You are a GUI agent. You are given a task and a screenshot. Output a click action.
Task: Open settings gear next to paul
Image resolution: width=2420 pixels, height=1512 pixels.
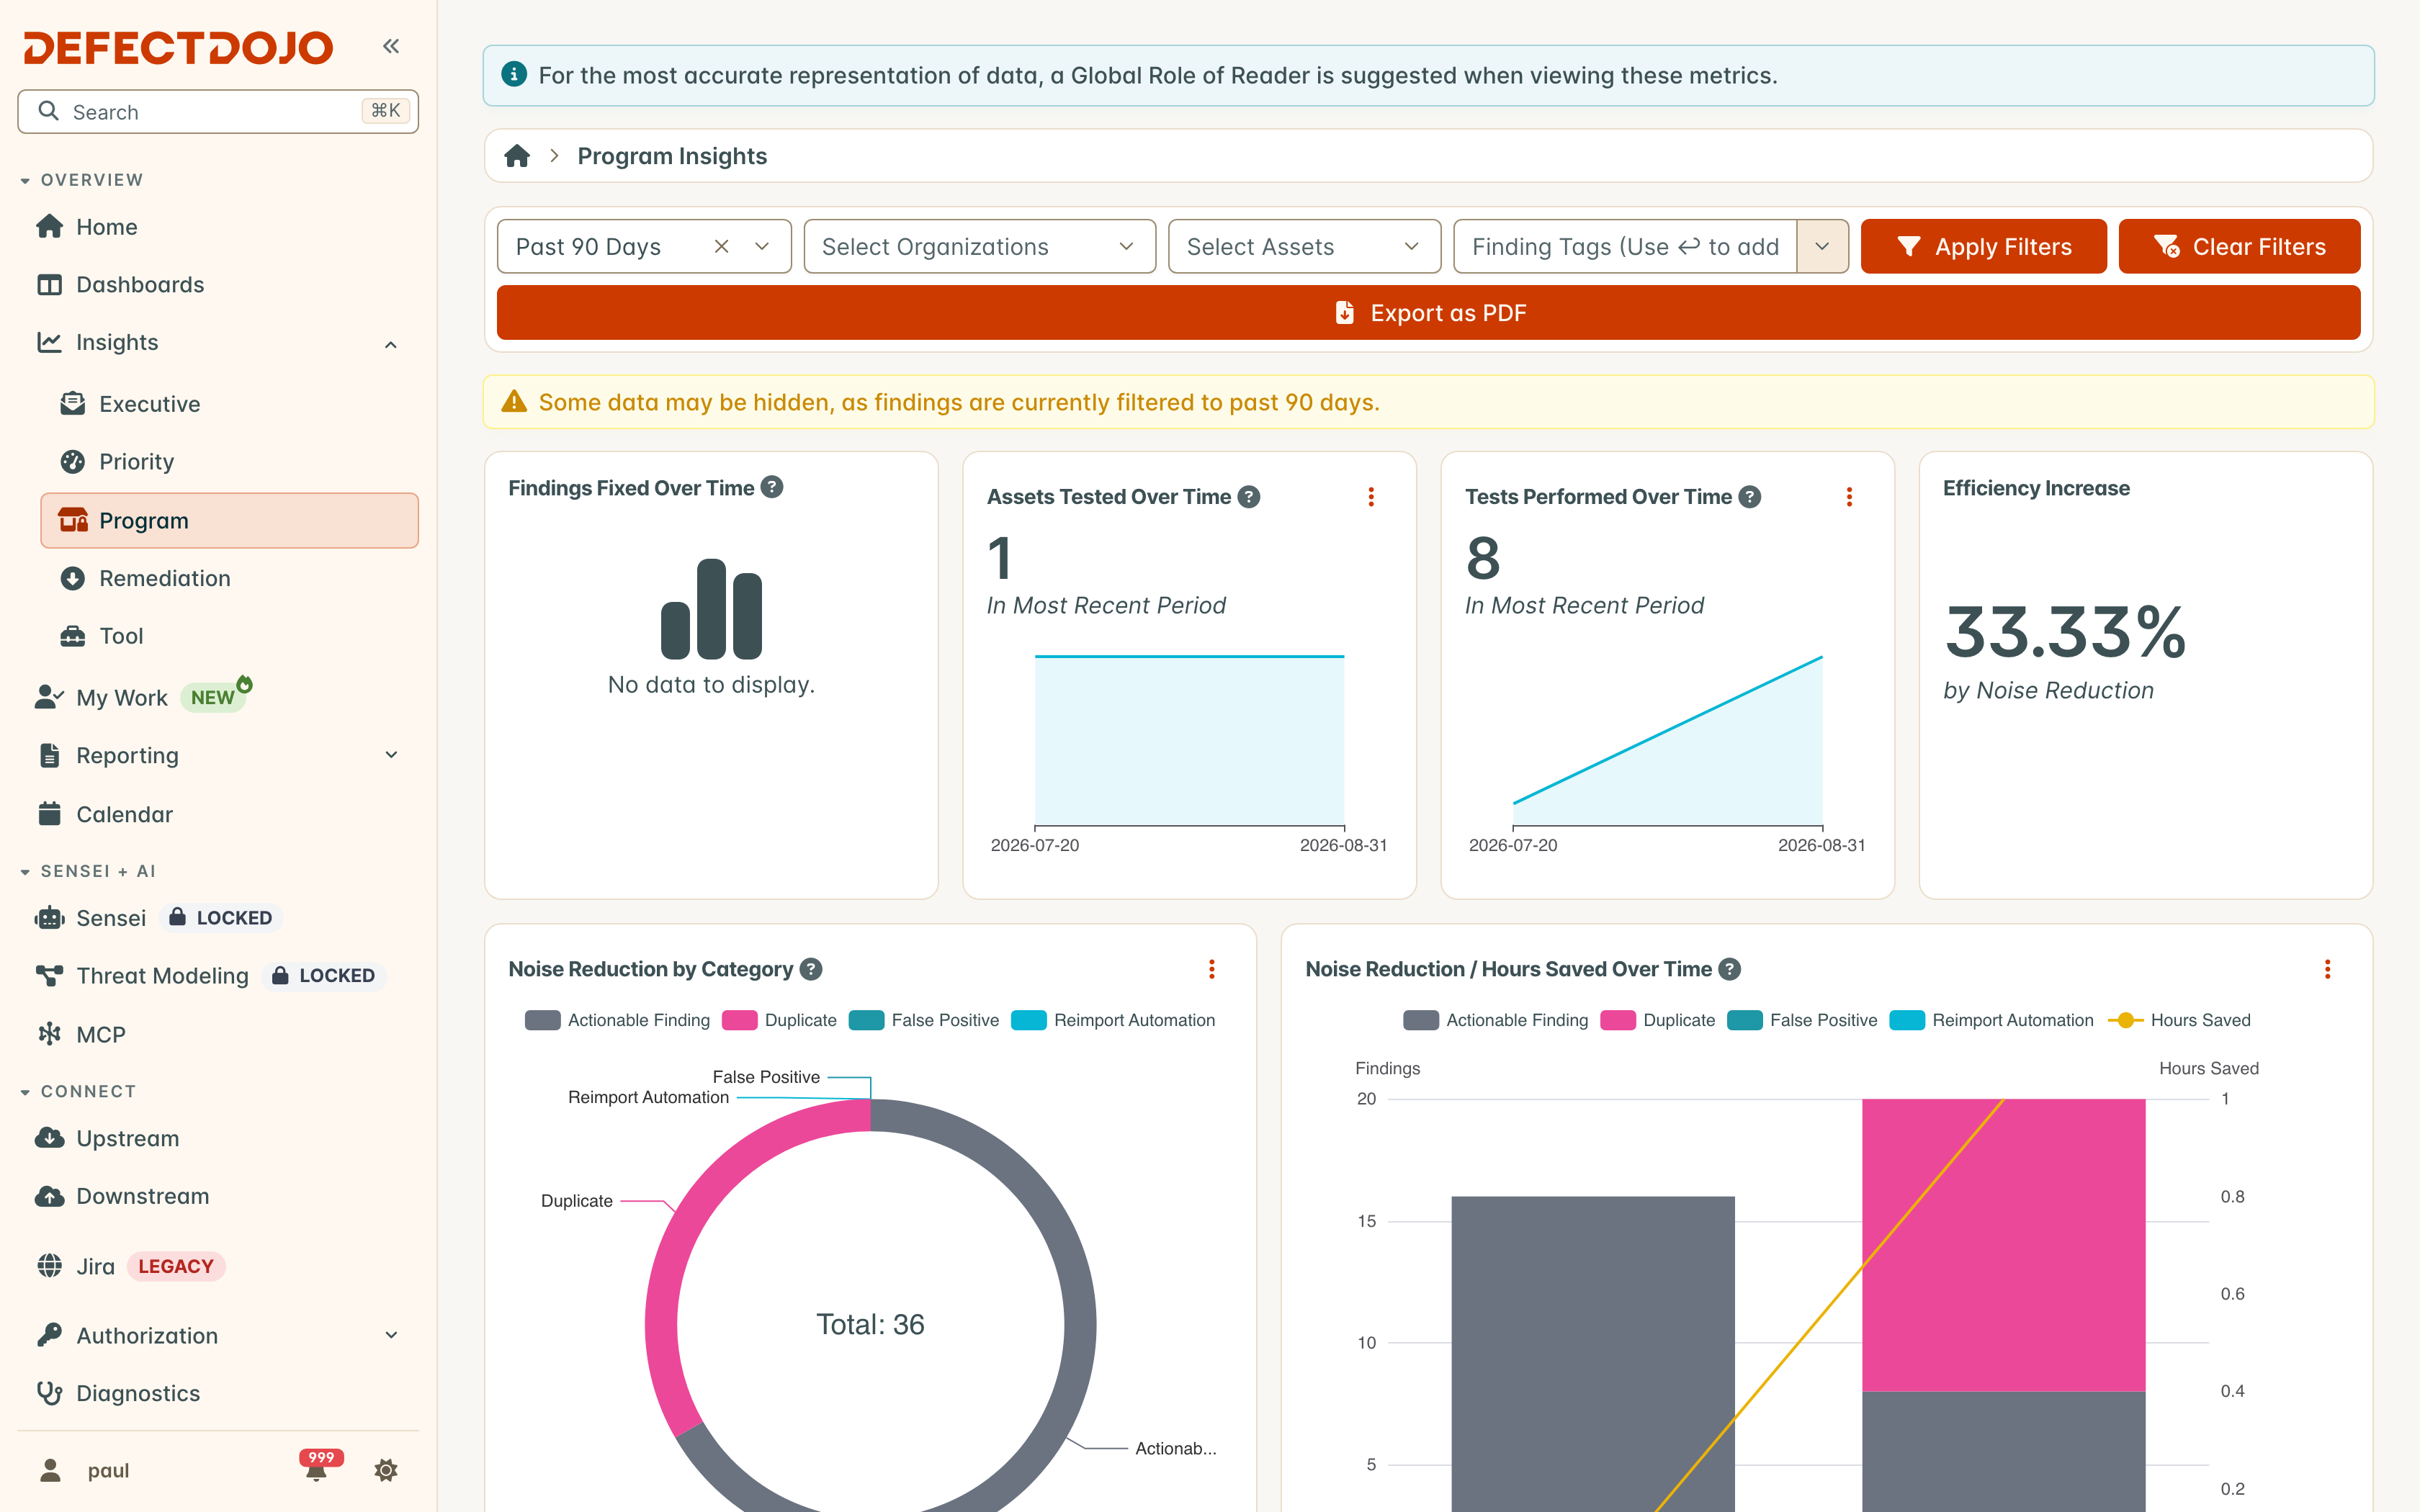[x=386, y=1469]
